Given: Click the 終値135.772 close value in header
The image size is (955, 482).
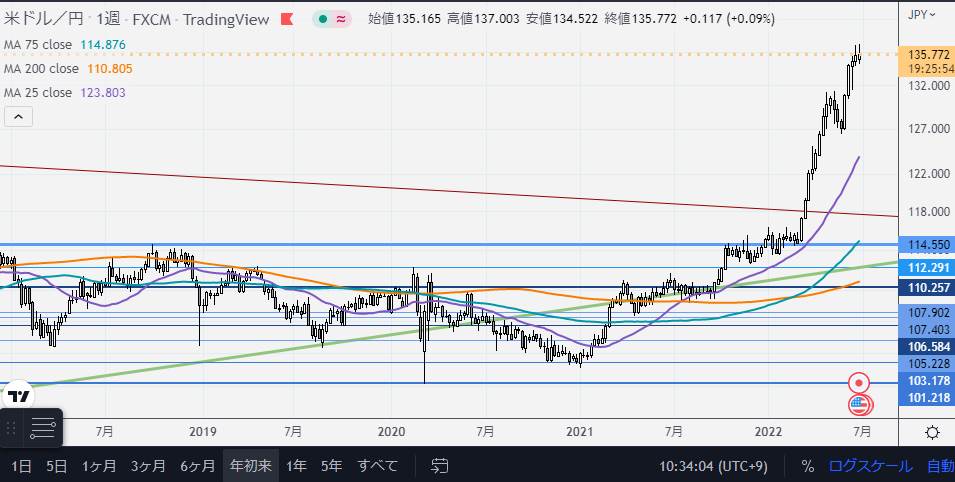Looking at the screenshot, I should click(x=640, y=19).
